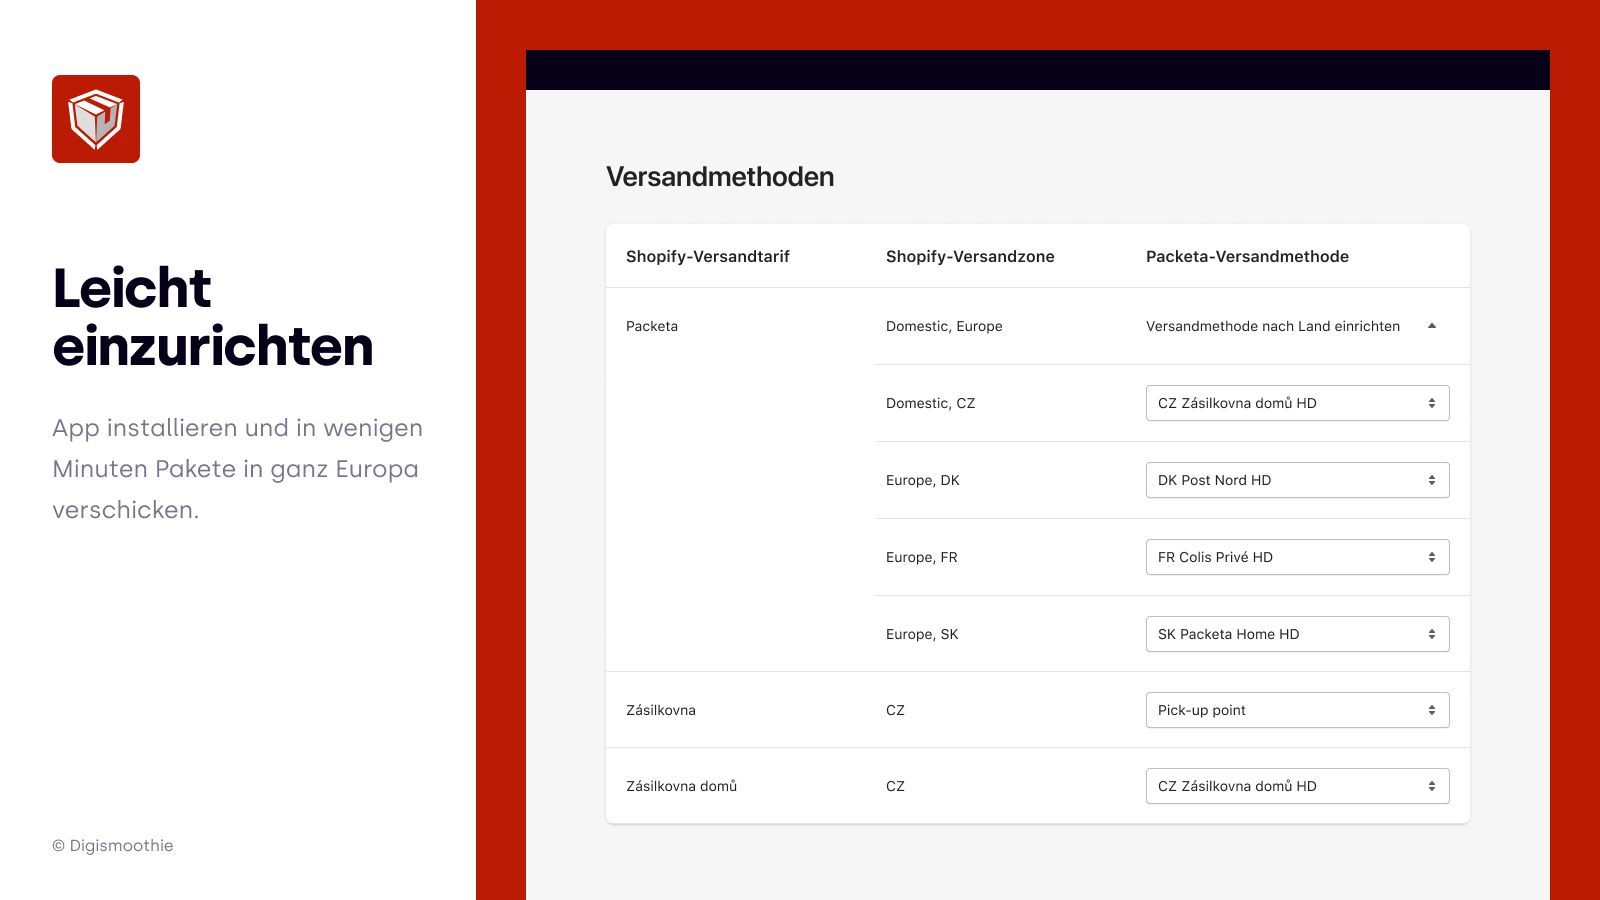The width and height of the screenshot is (1600, 900).
Task: Select the 'Europe, SK' zone cell
Action: click(x=922, y=634)
